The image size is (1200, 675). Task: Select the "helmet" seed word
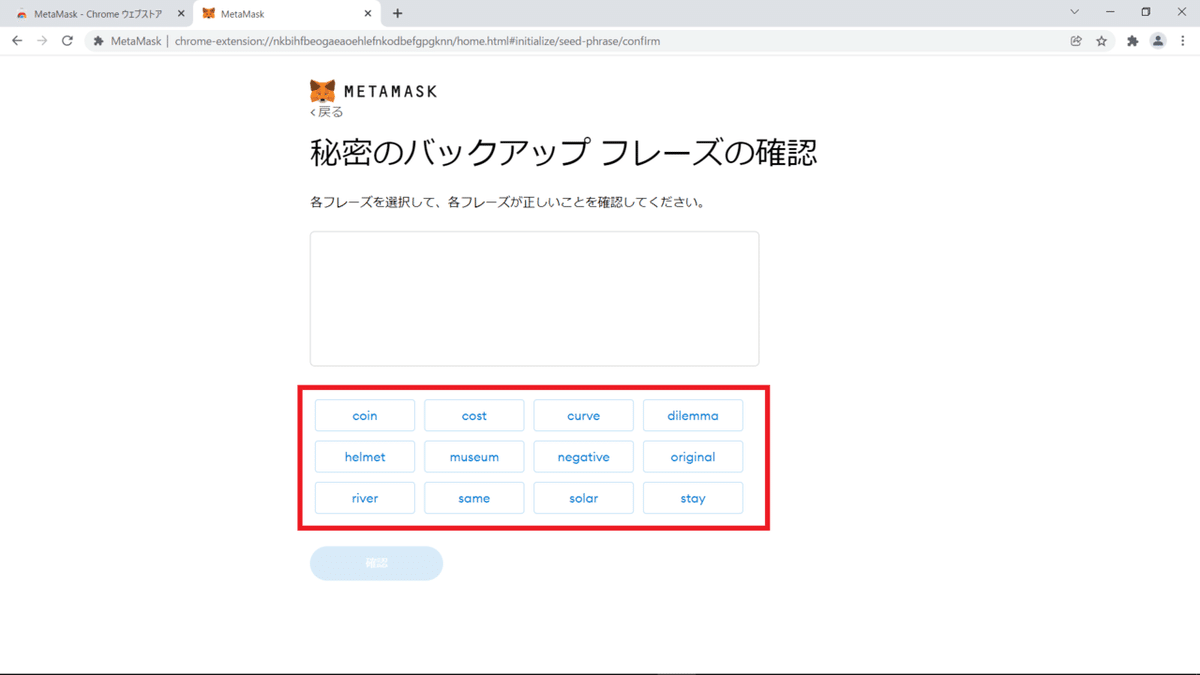[365, 457]
